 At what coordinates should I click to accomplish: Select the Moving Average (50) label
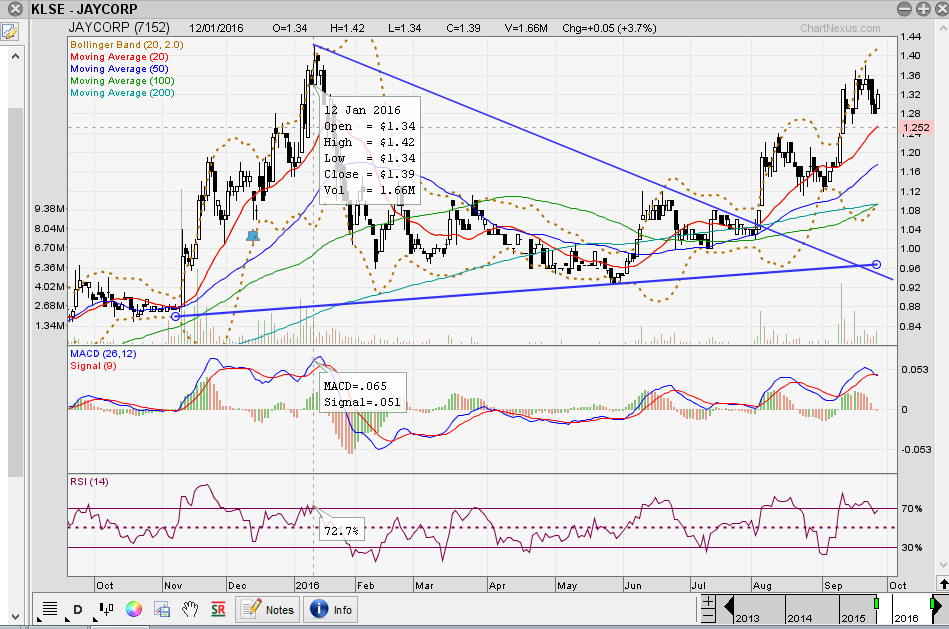point(119,69)
